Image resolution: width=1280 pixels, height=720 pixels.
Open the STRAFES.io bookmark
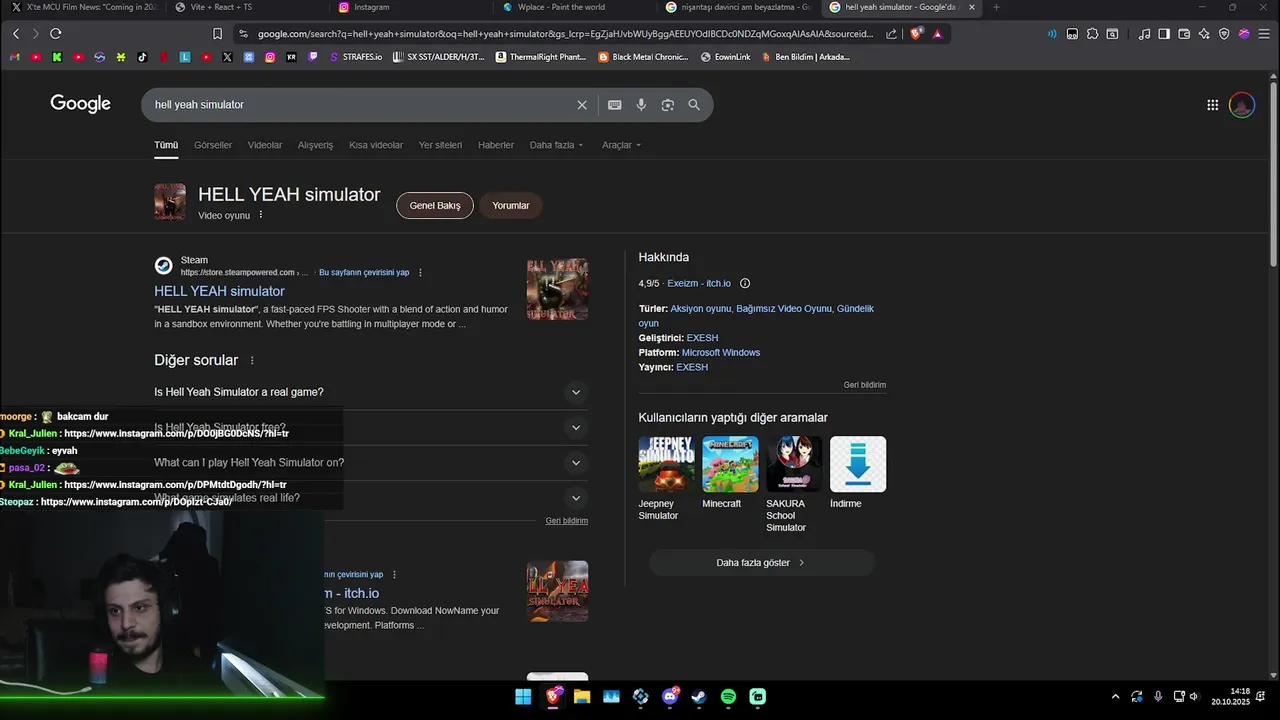pyautogui.click(x=356, y=57)
